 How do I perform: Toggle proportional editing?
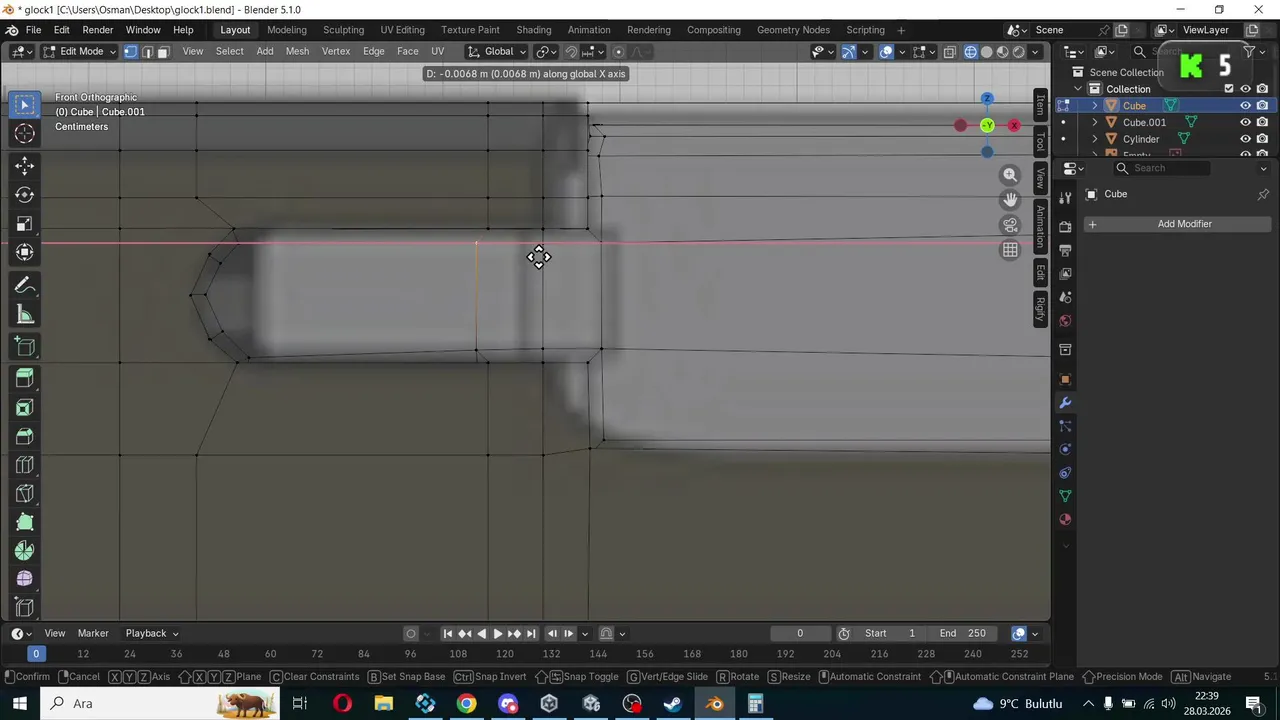click(618, 52)
